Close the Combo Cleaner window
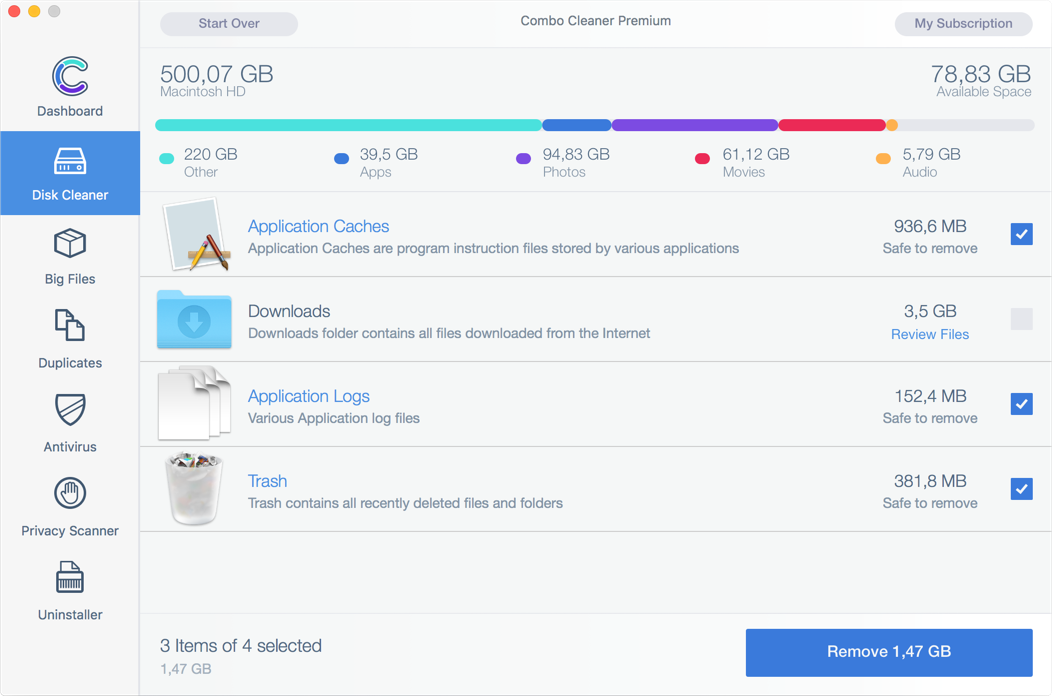Image resolution: width=1052 pixels, height=696 pixels. [x=14, y=11]
